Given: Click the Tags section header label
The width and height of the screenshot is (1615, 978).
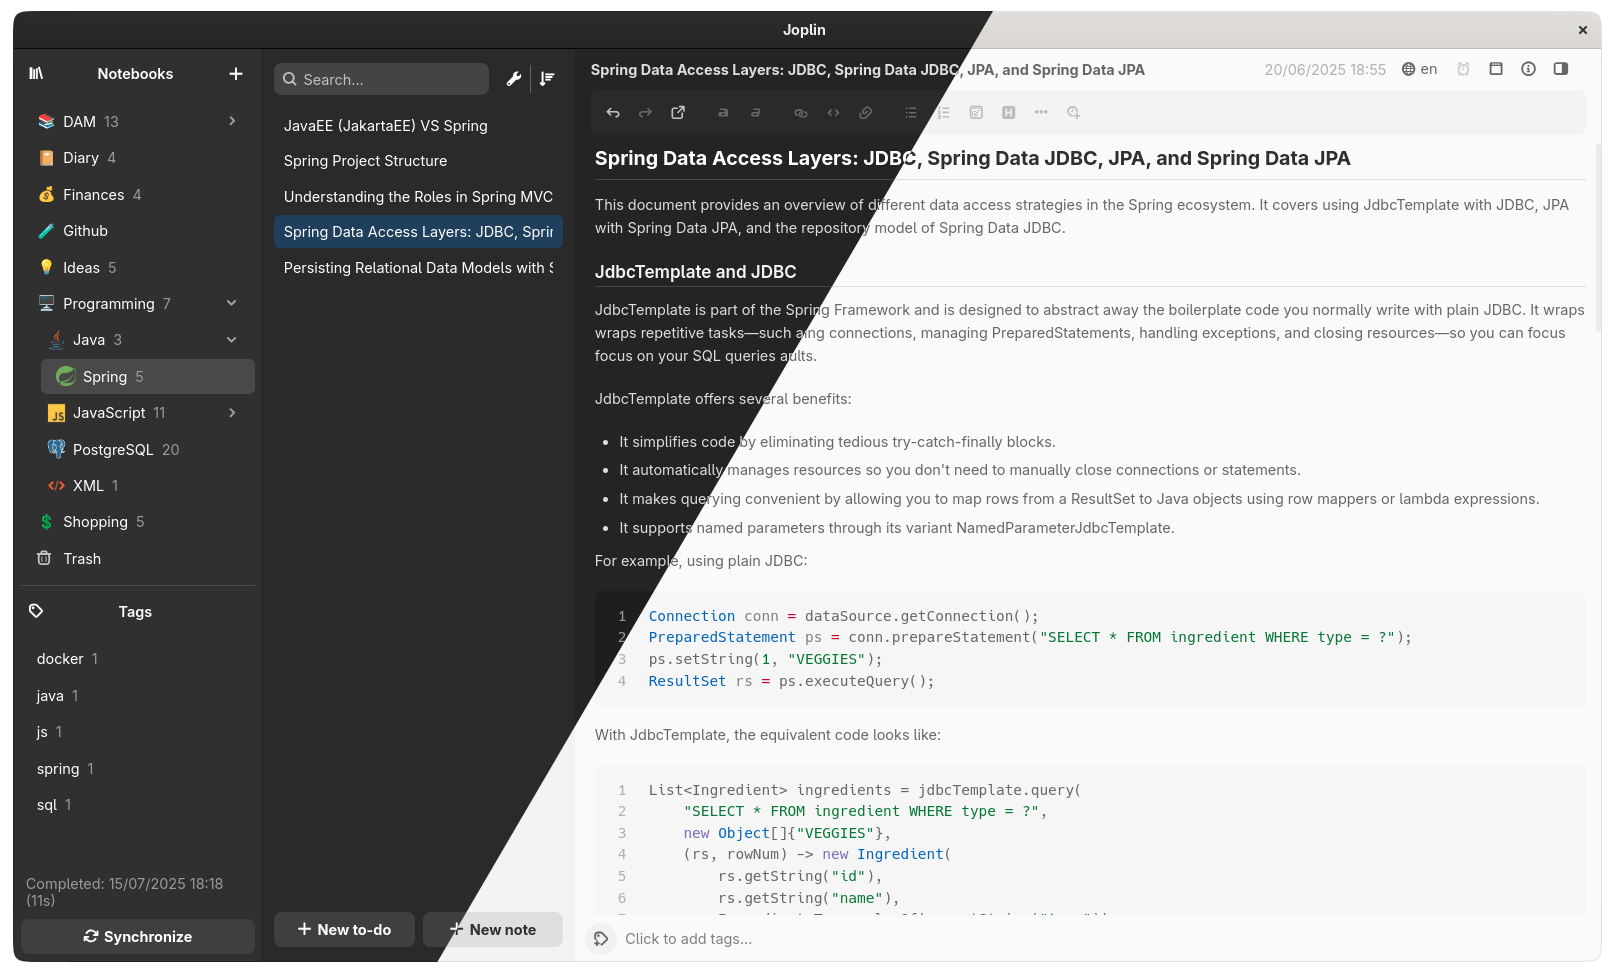Looking at the screenshot, I should click(x=135, y=612).
